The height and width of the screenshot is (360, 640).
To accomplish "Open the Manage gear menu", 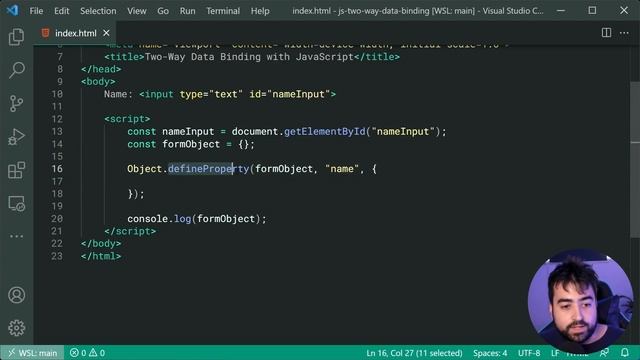I will (16, 328).
